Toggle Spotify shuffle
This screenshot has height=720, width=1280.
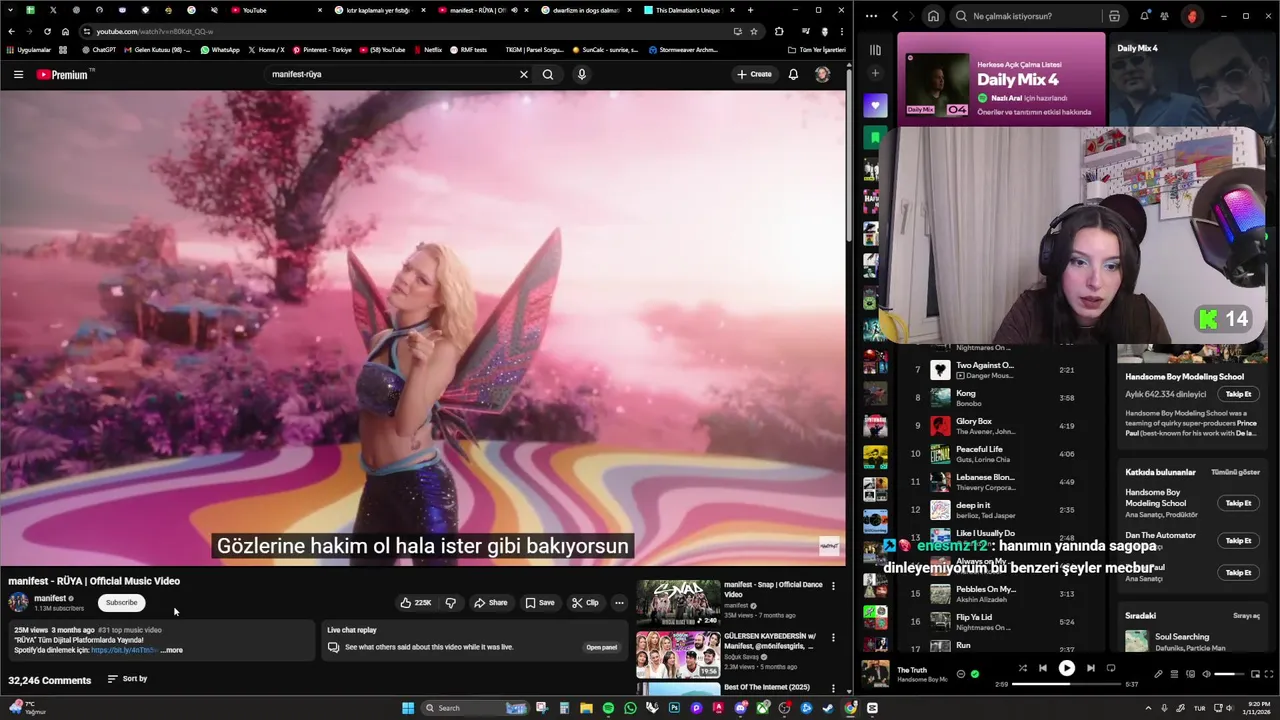pos(1022,668)
